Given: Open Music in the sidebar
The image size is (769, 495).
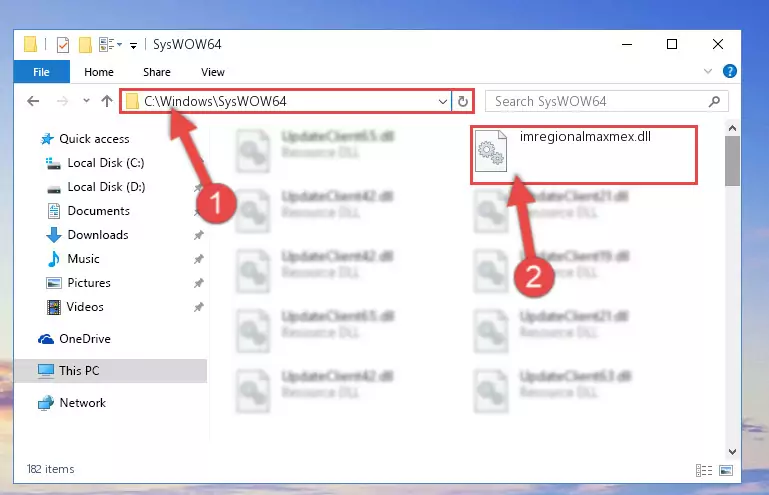Looking at the screenshot, I should click(83, 259).
